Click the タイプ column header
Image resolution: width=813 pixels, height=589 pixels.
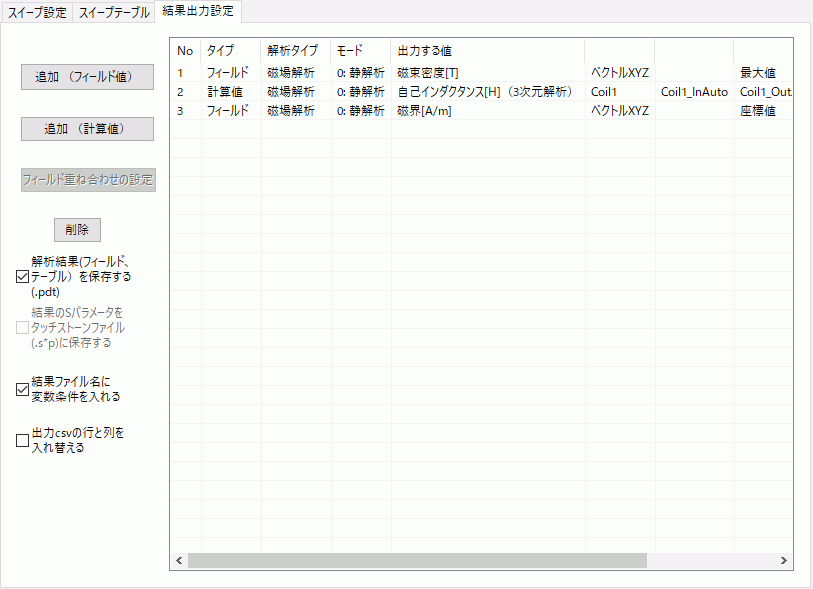pos(220,50)
